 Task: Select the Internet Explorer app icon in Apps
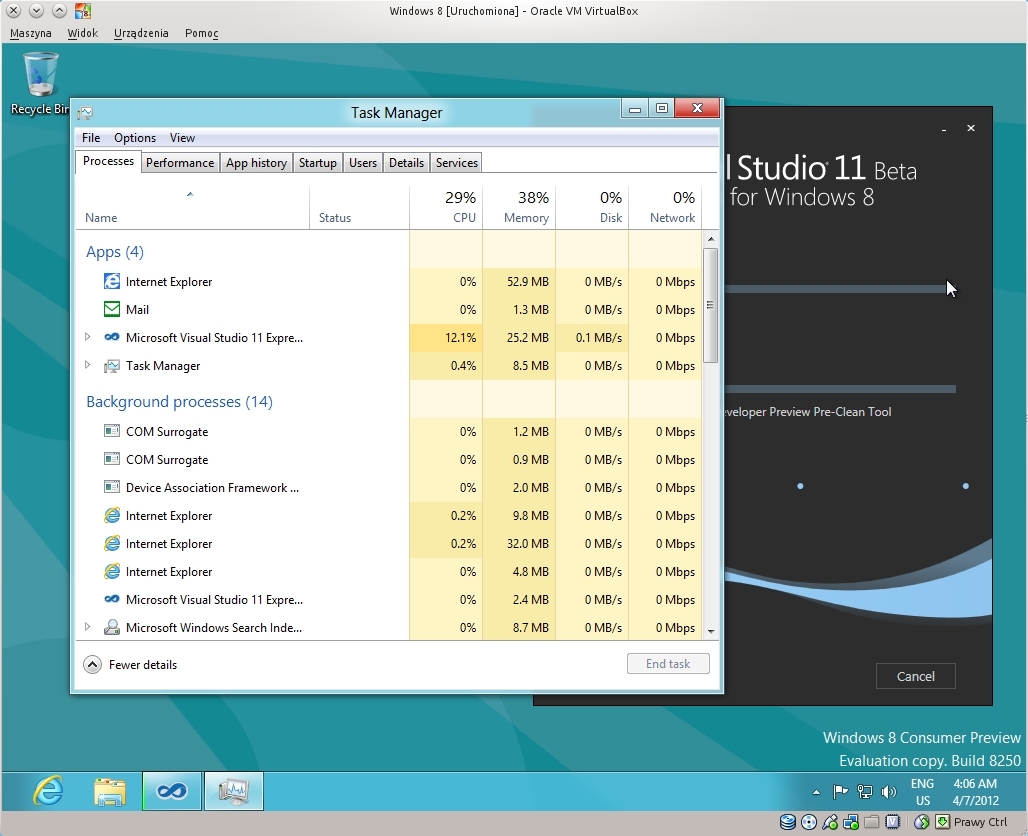tap(112, 281)
